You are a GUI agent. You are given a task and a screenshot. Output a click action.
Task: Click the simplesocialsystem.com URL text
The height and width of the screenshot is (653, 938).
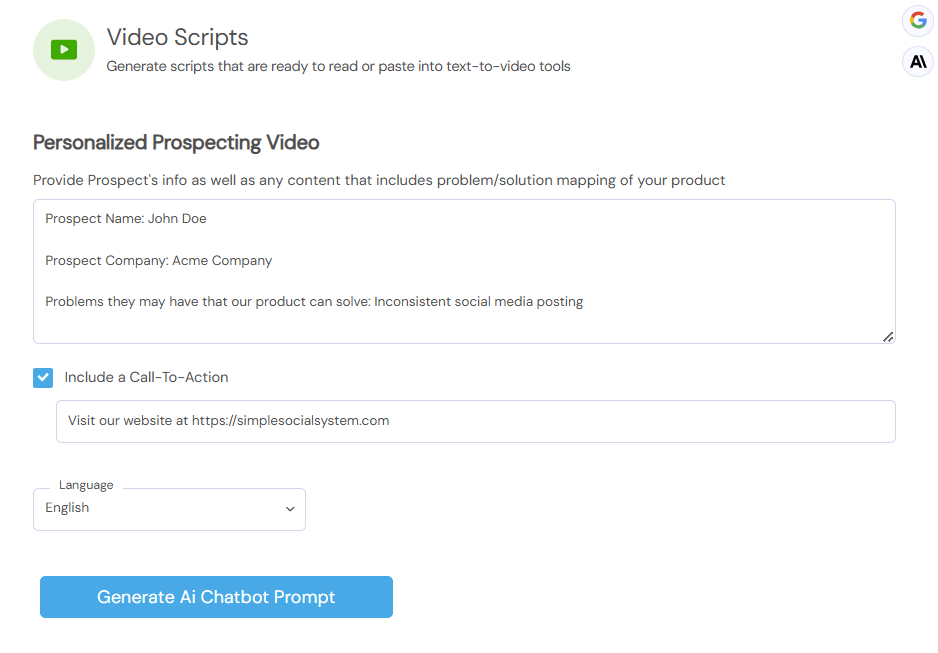pyautogui.click(x=291, y=421)
